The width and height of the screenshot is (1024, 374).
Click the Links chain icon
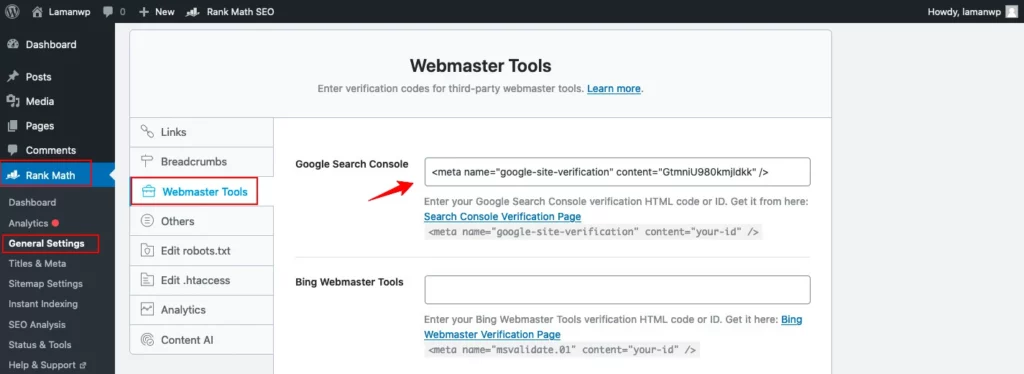click(147, 132)
